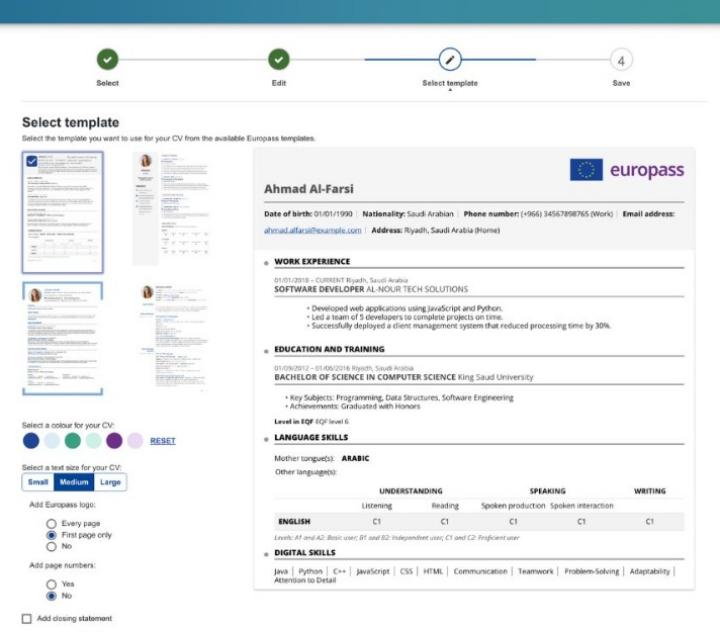Click BACHELOR OF SCIENCE IN COMPUTER SCIENCE text

click(365, 377)
